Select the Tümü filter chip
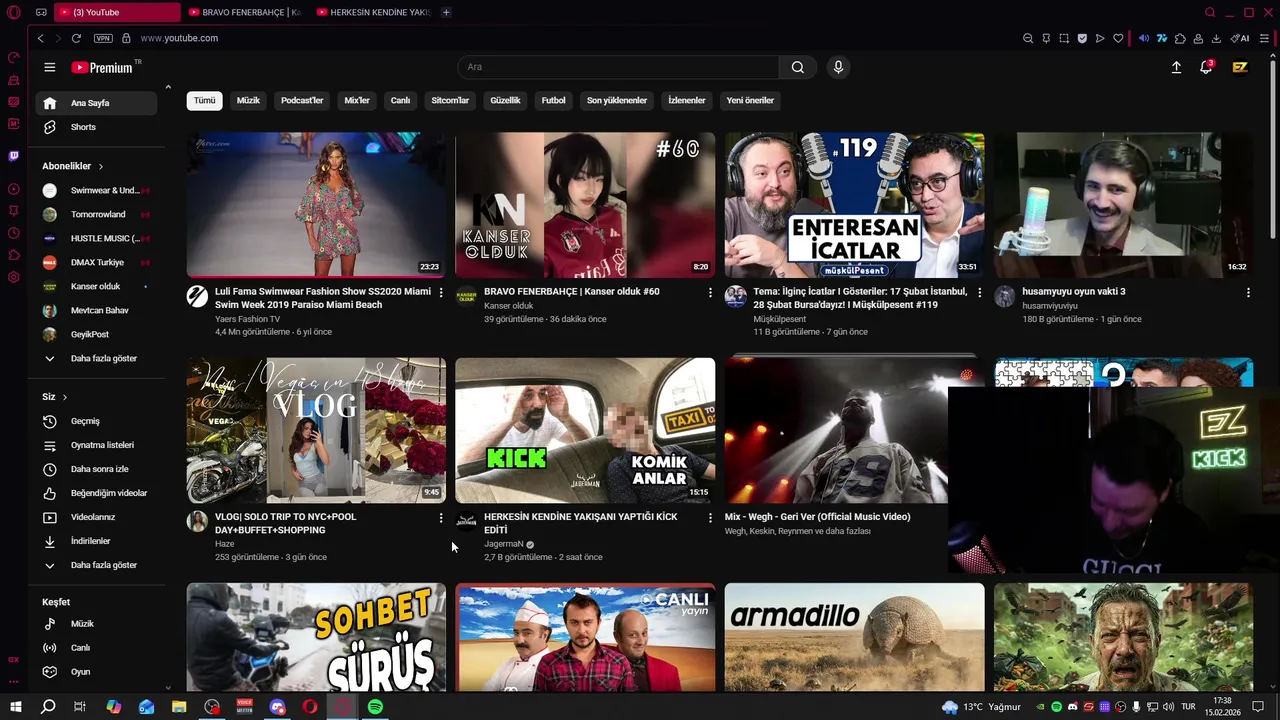Viewport: 1280px width, 720px height. tap(205, 100)
